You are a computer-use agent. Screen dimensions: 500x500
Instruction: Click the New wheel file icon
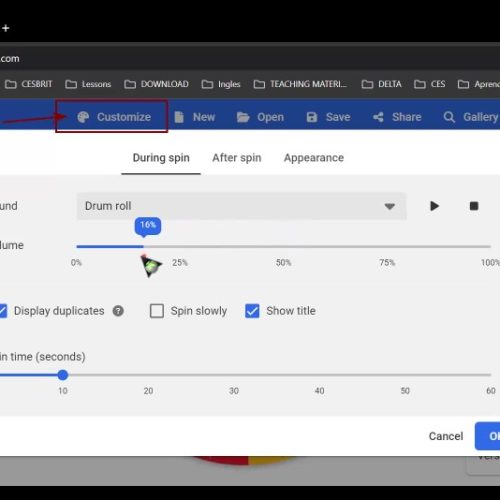[179, 117]
